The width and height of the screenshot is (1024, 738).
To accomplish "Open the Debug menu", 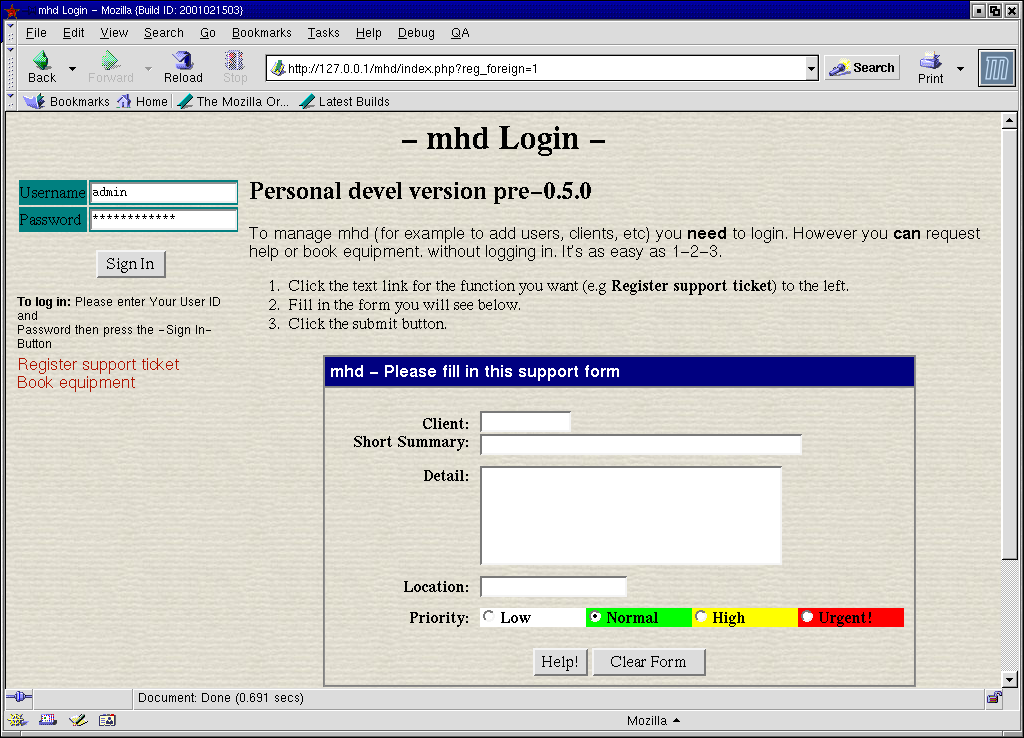I will [416, 33].
